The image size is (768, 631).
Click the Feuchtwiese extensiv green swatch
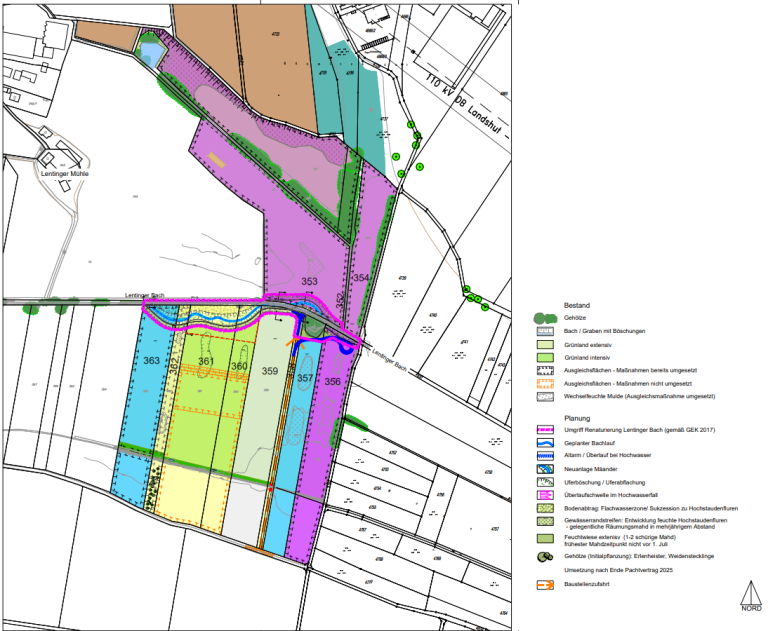click(545, 540)
